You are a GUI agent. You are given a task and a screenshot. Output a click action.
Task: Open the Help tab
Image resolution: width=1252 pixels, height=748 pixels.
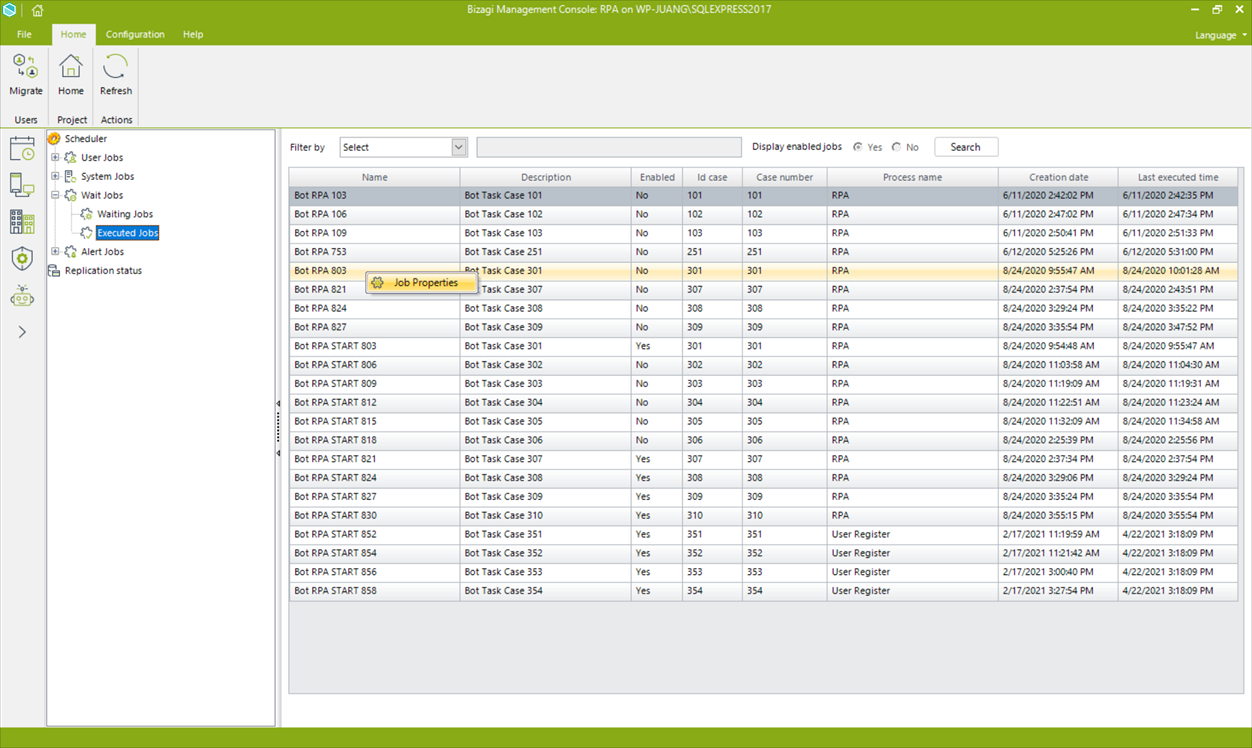pos(193,34)
